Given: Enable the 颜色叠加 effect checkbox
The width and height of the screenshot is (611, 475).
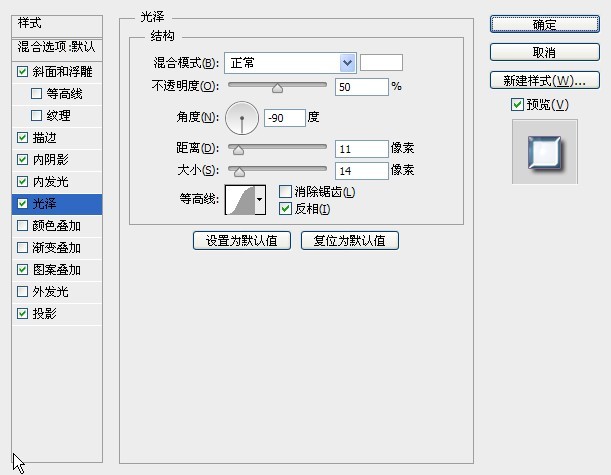Looking at the screenshot, I should 23,226.
